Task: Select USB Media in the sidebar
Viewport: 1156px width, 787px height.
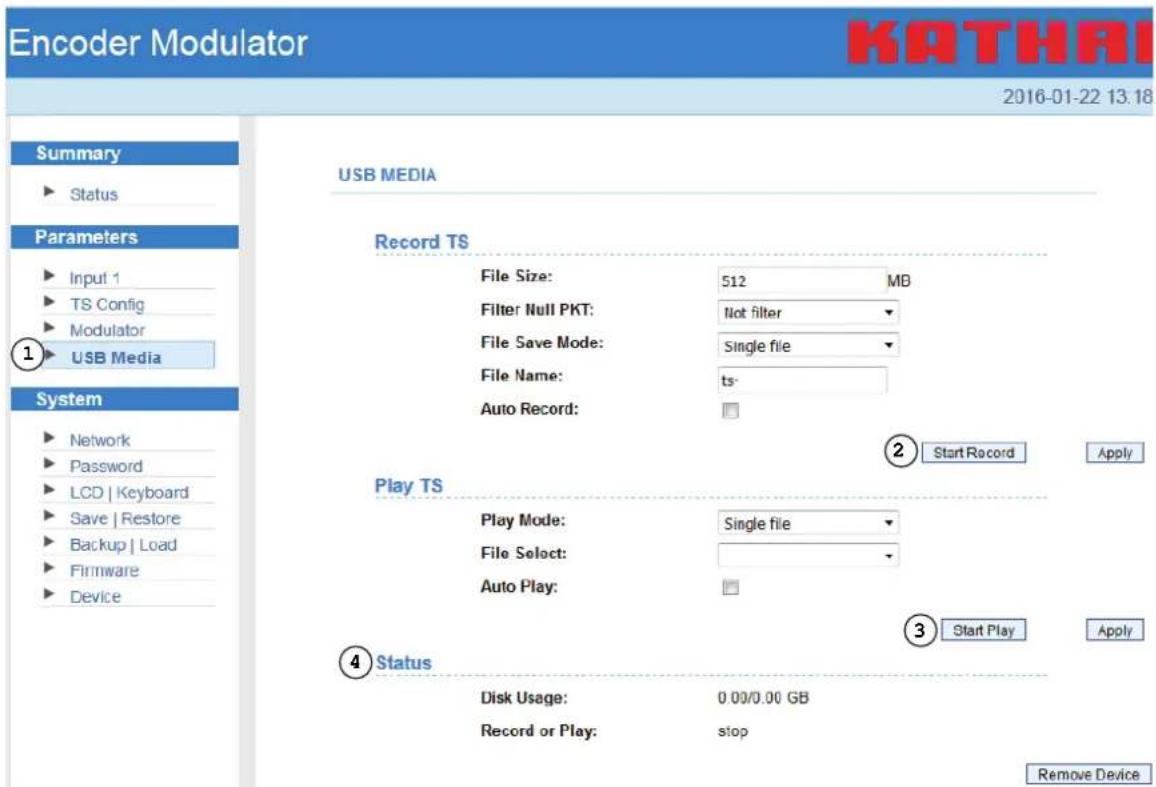Action: coord(116,358)
